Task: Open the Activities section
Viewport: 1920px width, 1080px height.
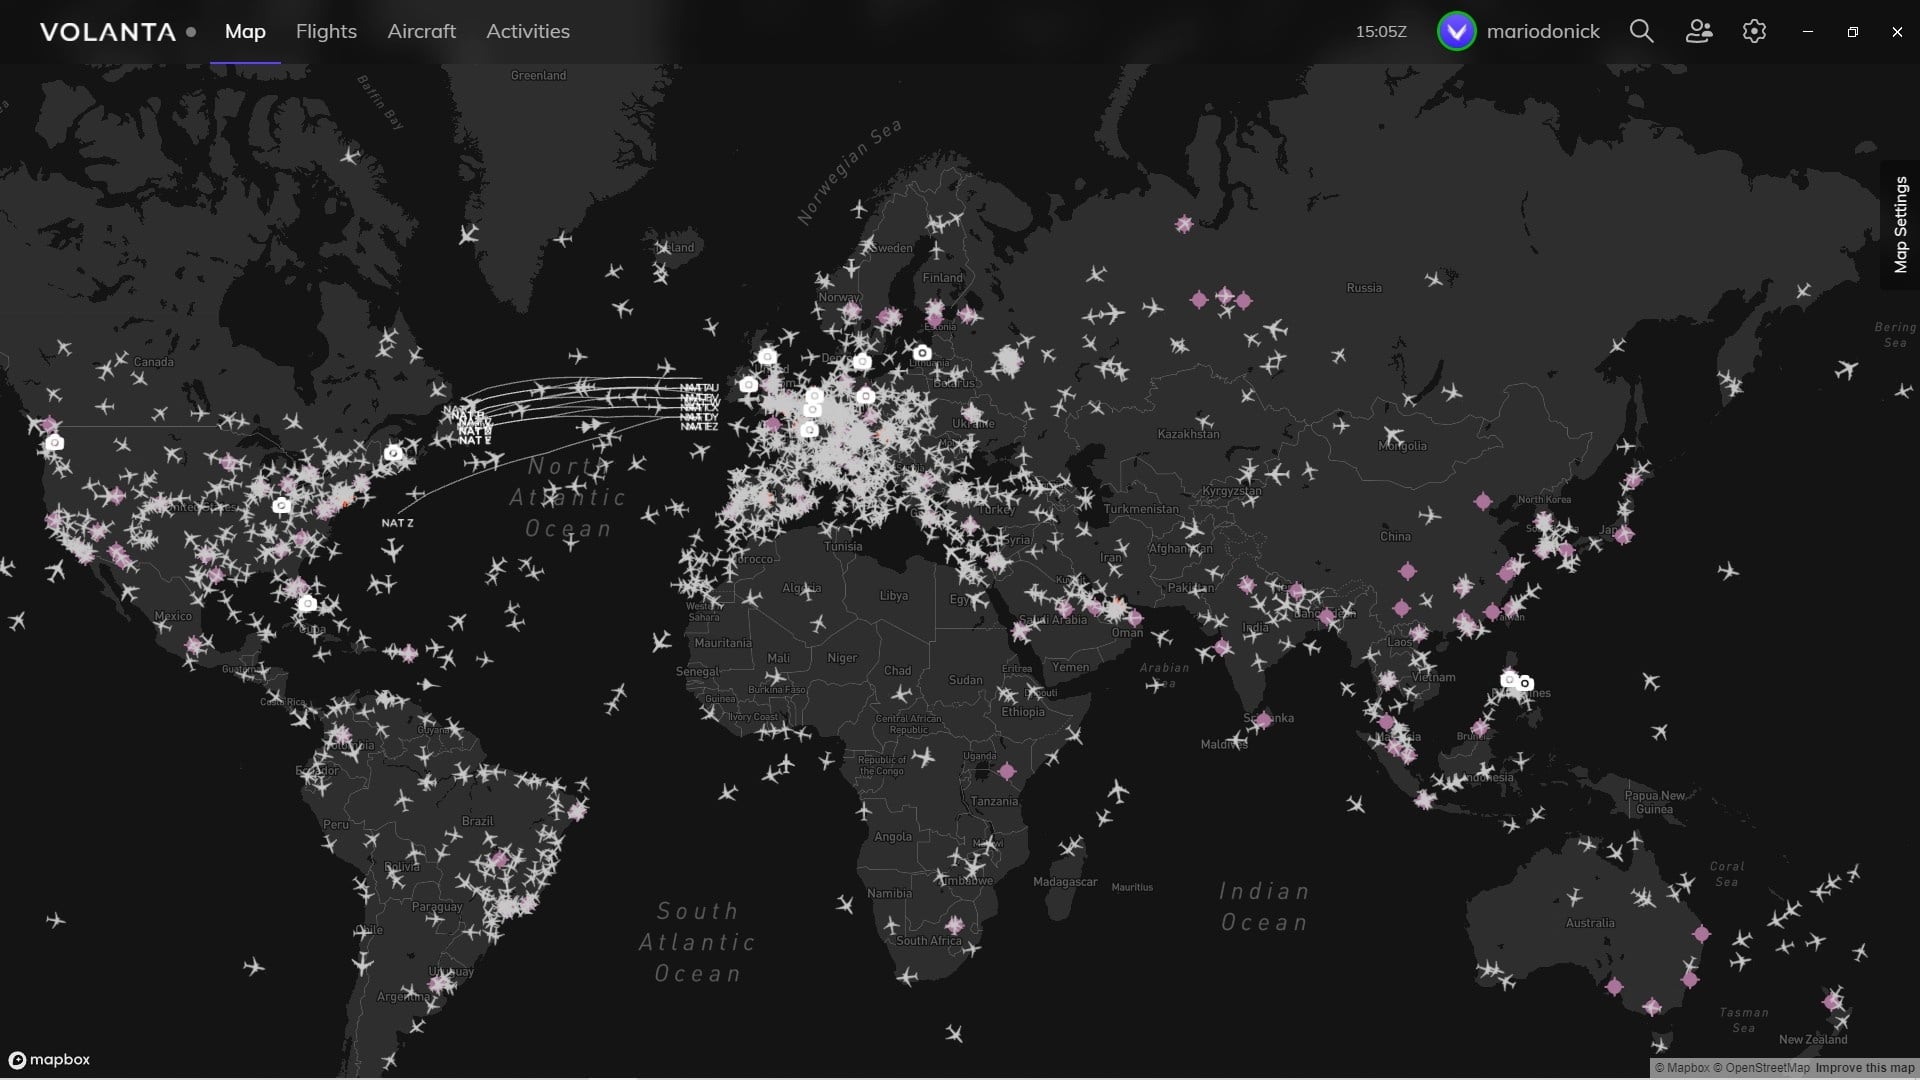Action: tap(526, 30)
